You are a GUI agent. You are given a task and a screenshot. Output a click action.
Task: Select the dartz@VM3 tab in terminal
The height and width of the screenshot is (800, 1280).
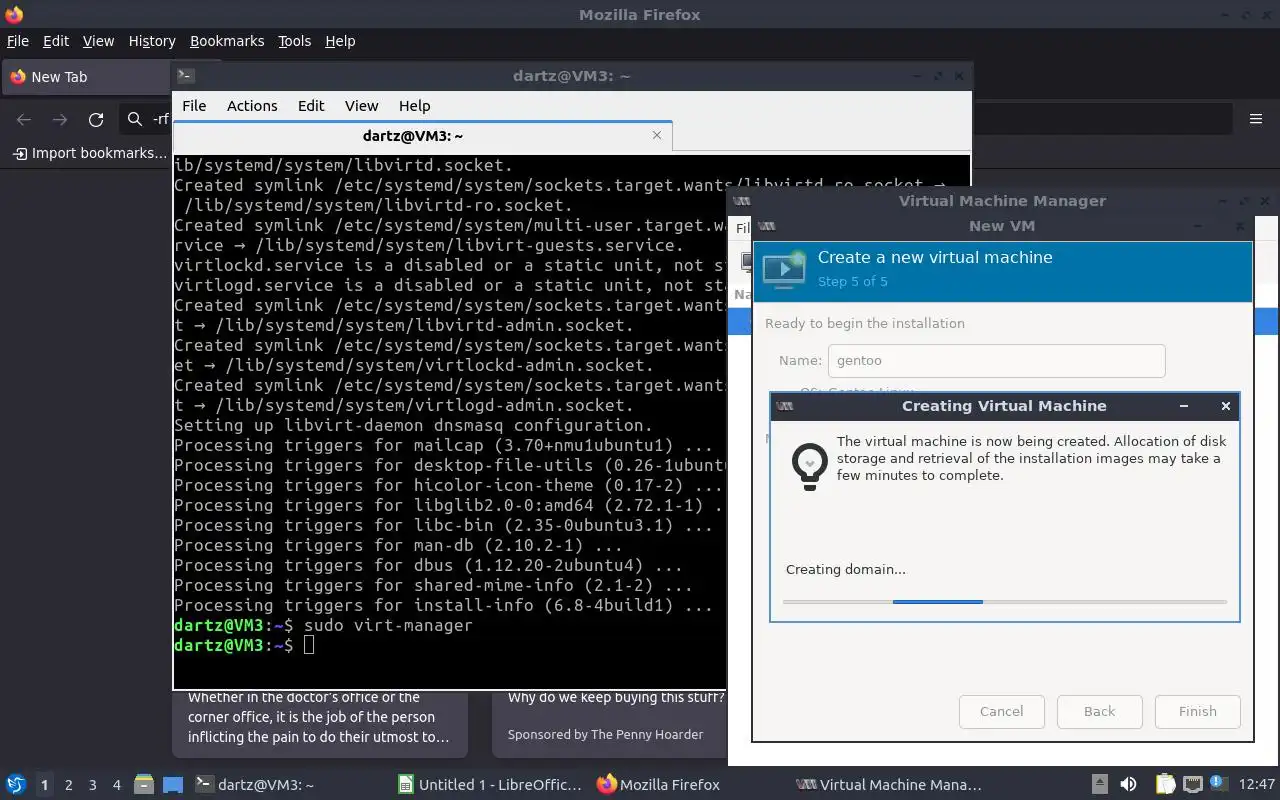(x=413, y=136)
